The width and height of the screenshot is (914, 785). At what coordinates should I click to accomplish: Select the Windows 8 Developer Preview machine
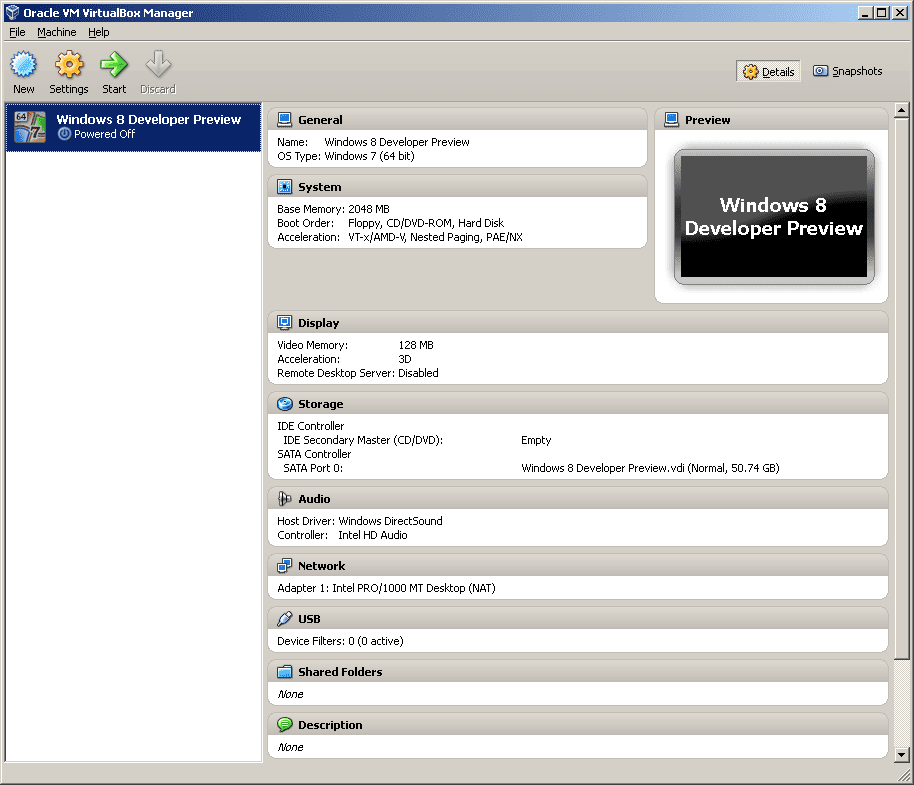point(133,128)
